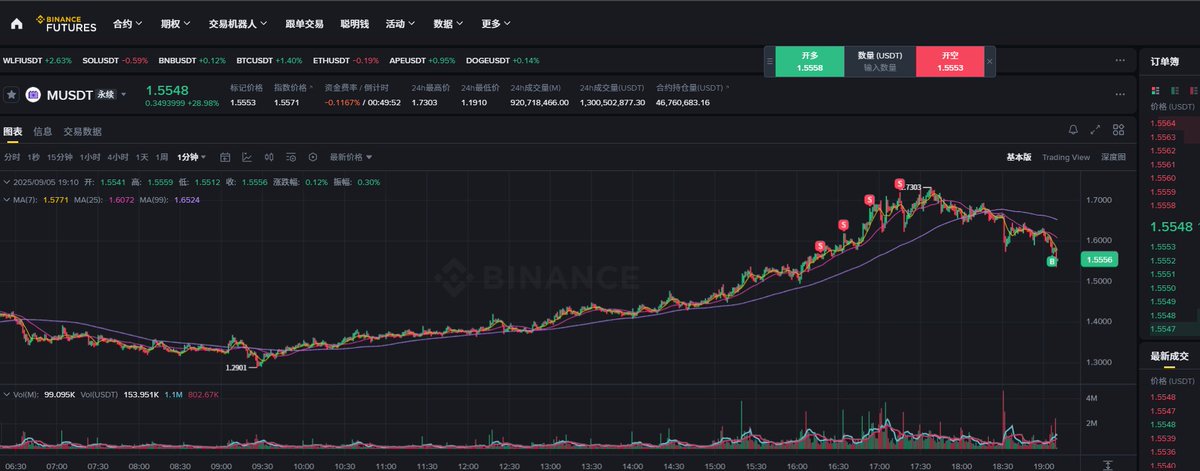The width and height of the screenshot is (1200, 471).
Task: Click the 1.5548 mid price in order book
Action: click(1171, 226)
